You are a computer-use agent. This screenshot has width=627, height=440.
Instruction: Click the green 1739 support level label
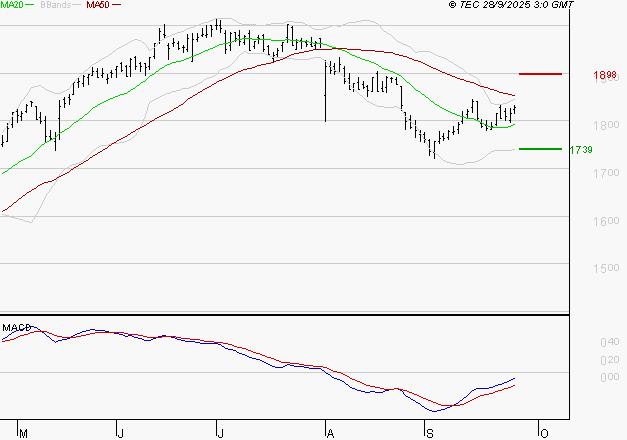pyautogui.click(x=581, y=150)
